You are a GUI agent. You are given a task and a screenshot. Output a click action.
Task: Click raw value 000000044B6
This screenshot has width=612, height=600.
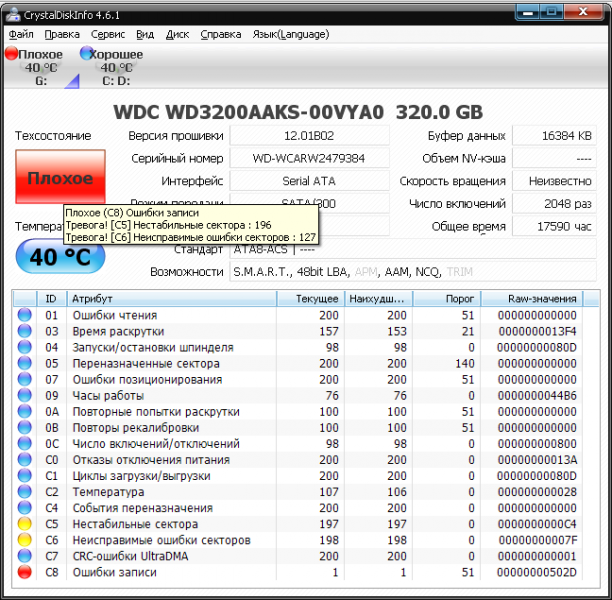coord(537,395)
